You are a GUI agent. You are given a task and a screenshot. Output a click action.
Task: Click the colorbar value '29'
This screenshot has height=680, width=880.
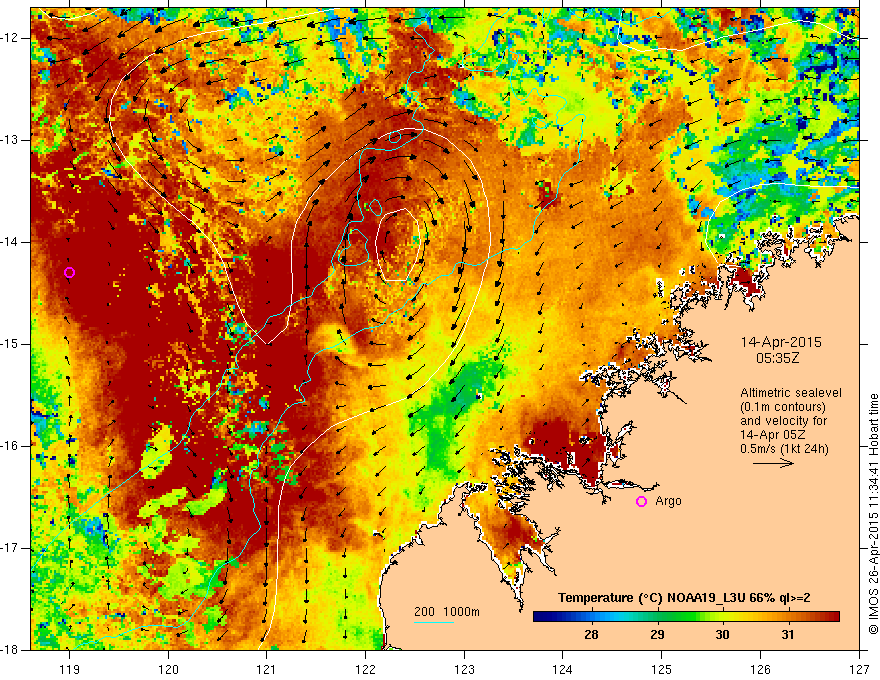(657, 635)
